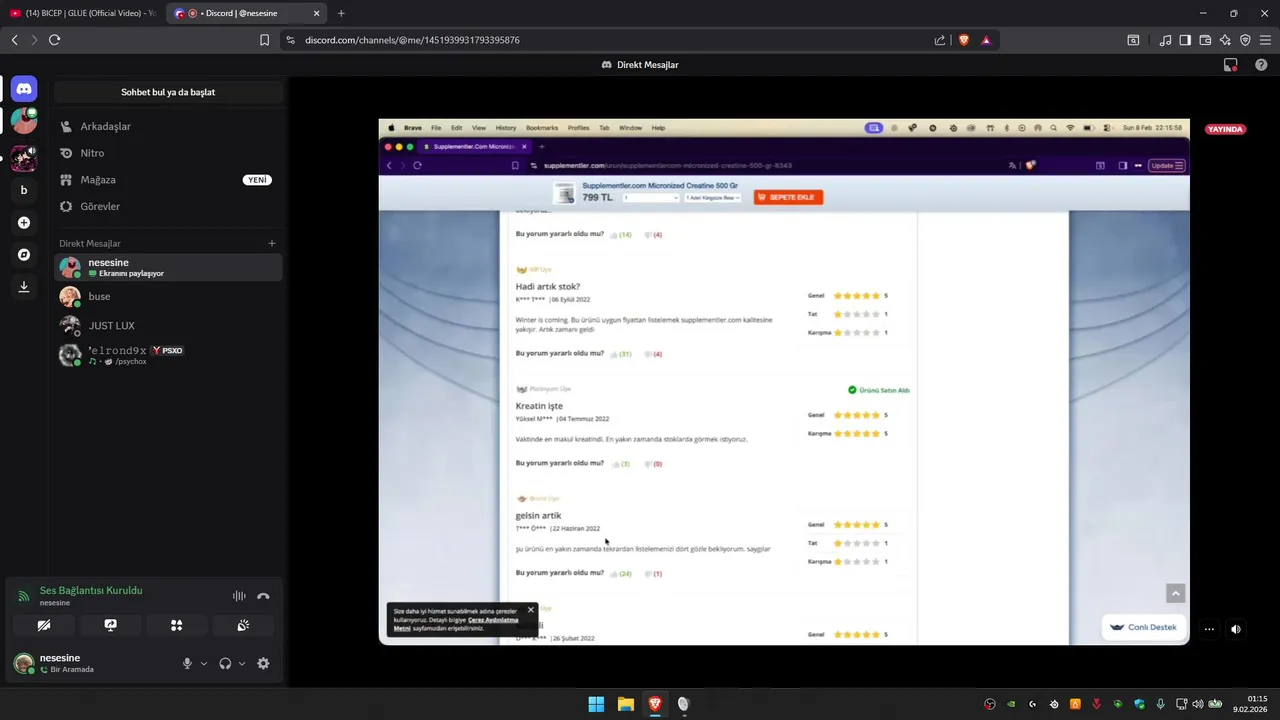Share this page from address bar
This screenshot has width=1280, height=720.
(940, 40)
